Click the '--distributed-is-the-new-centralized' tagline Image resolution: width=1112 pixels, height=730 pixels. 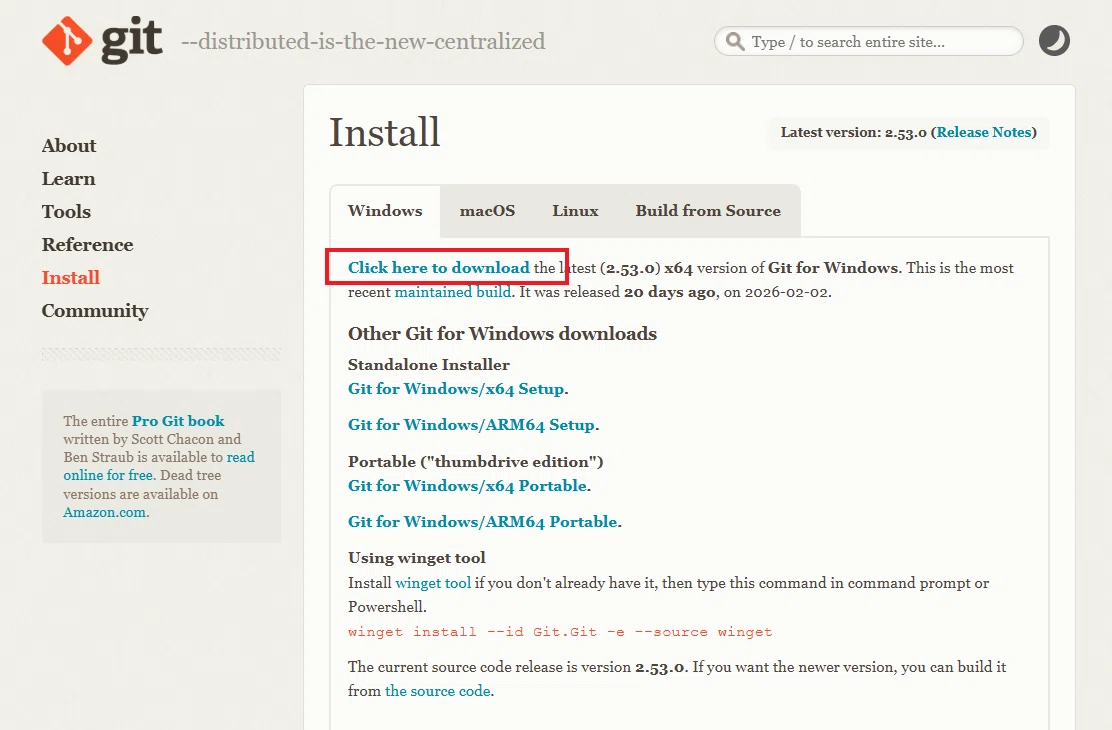pos(363,41)
